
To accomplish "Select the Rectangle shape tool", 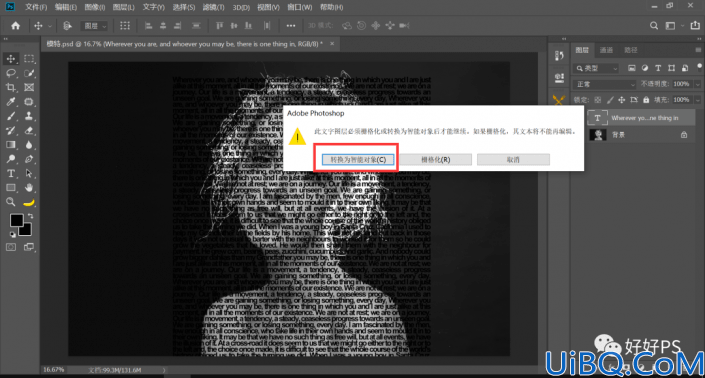I will 11,187.
